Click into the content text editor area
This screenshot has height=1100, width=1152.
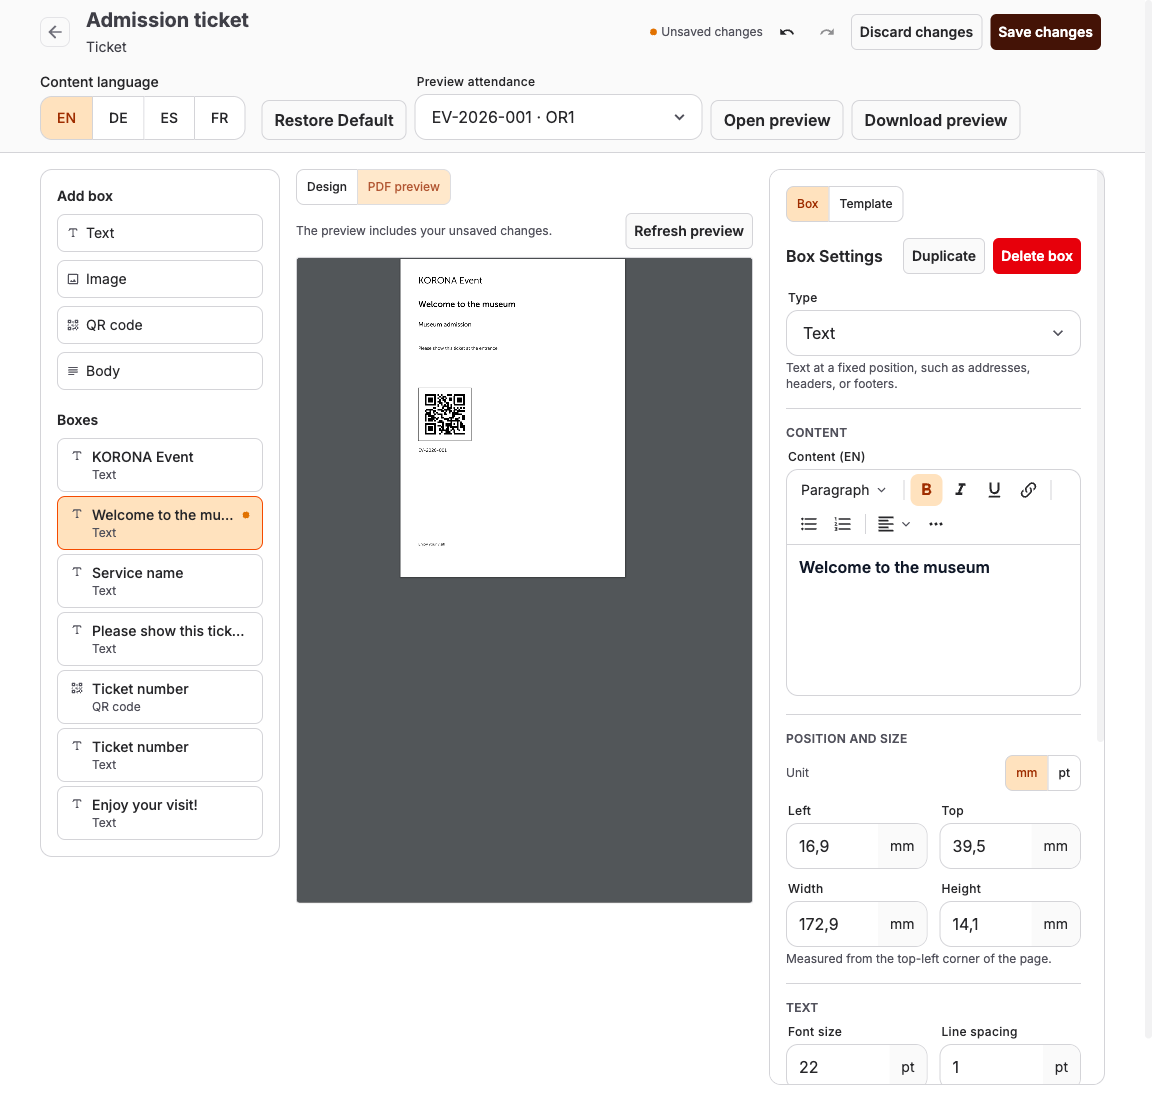(x=933, y=619)
